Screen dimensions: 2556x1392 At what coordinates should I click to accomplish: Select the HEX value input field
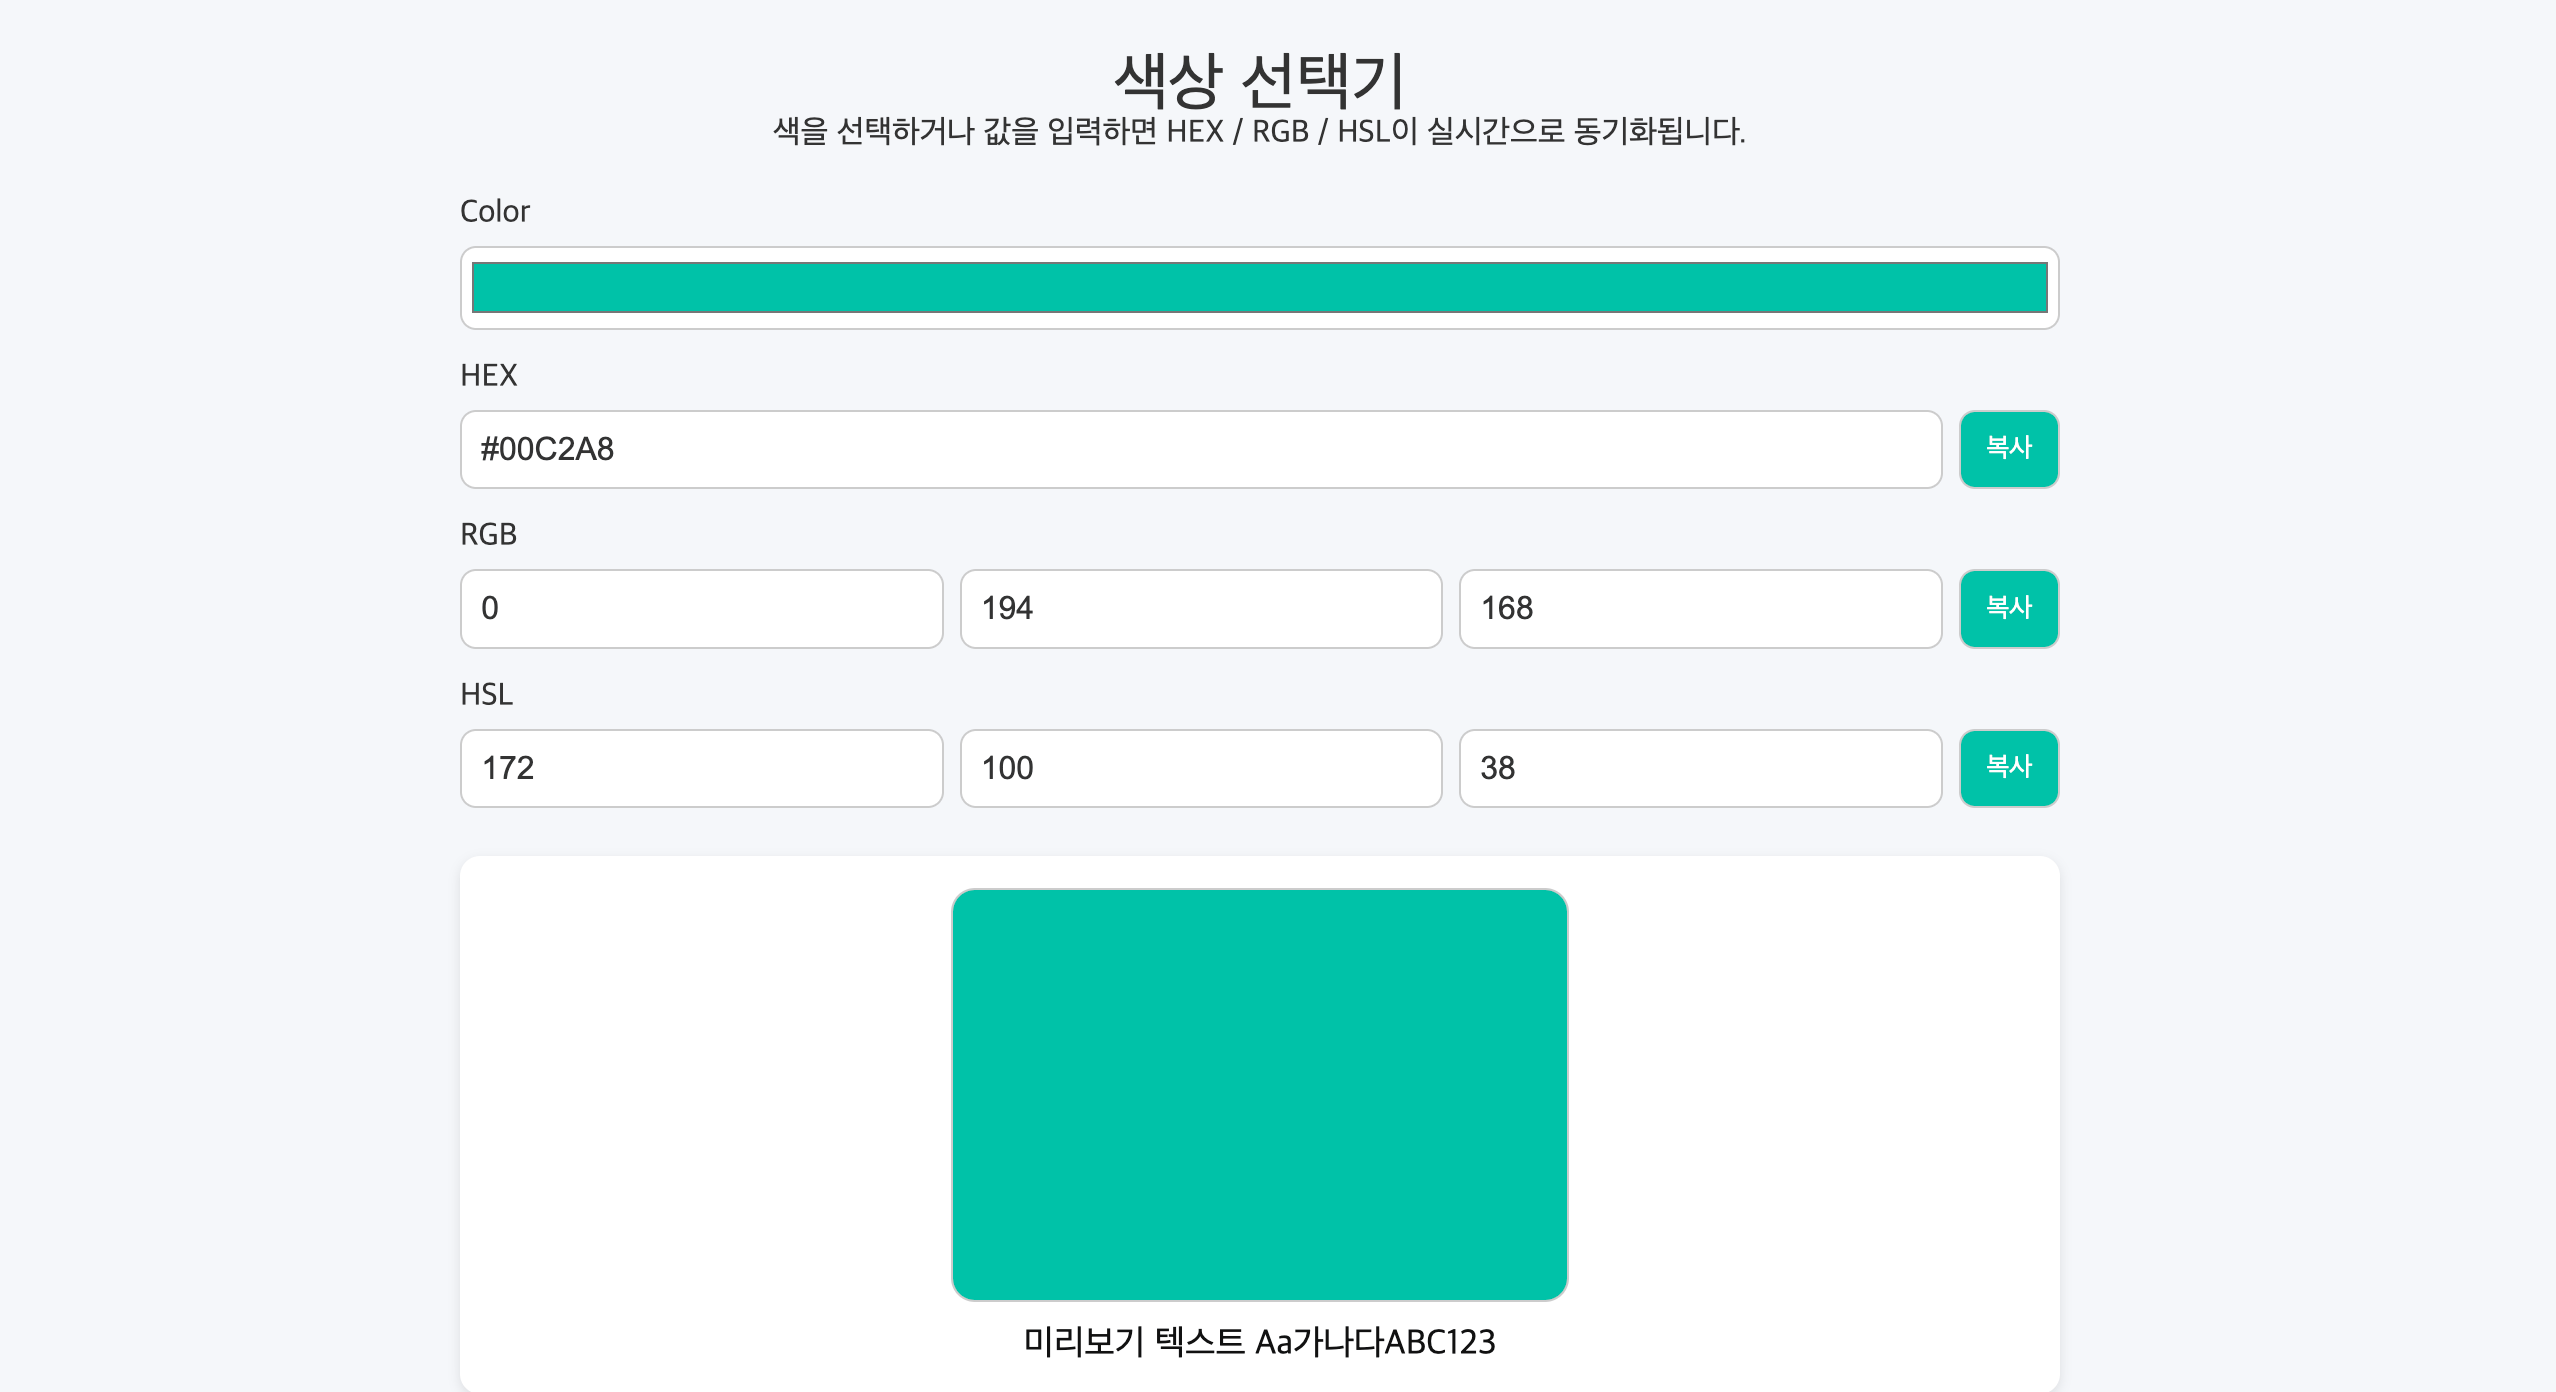pyautogui.click(x=1200, y=449)
